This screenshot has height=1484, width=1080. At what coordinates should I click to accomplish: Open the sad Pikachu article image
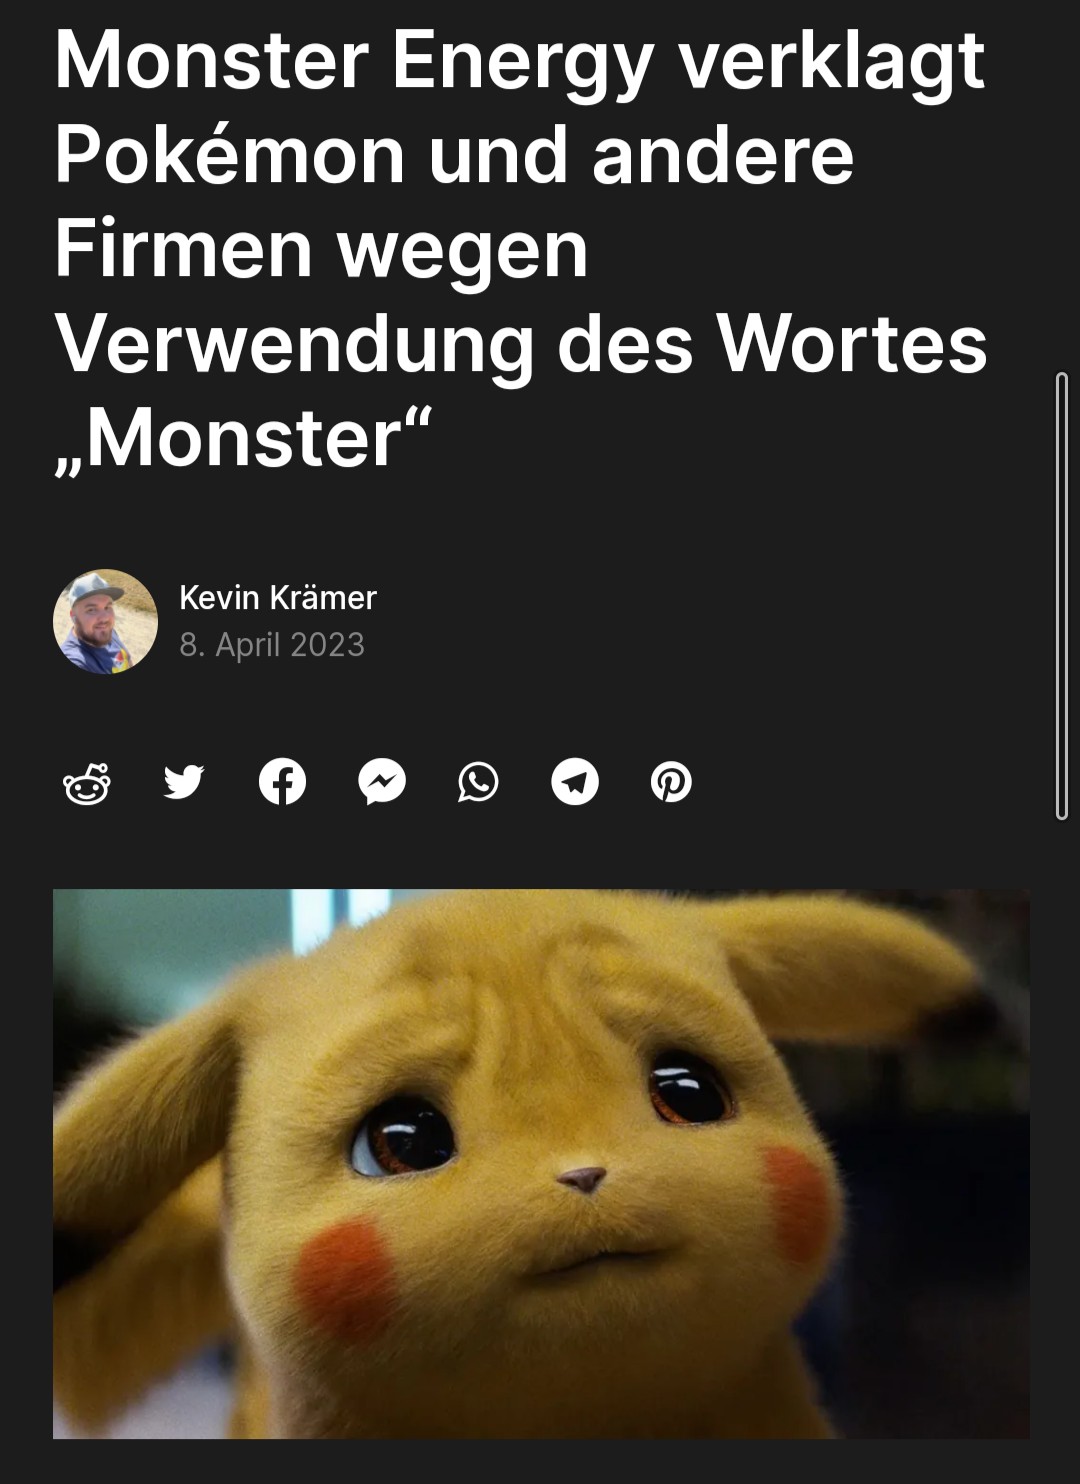(x=541, y=1163)
